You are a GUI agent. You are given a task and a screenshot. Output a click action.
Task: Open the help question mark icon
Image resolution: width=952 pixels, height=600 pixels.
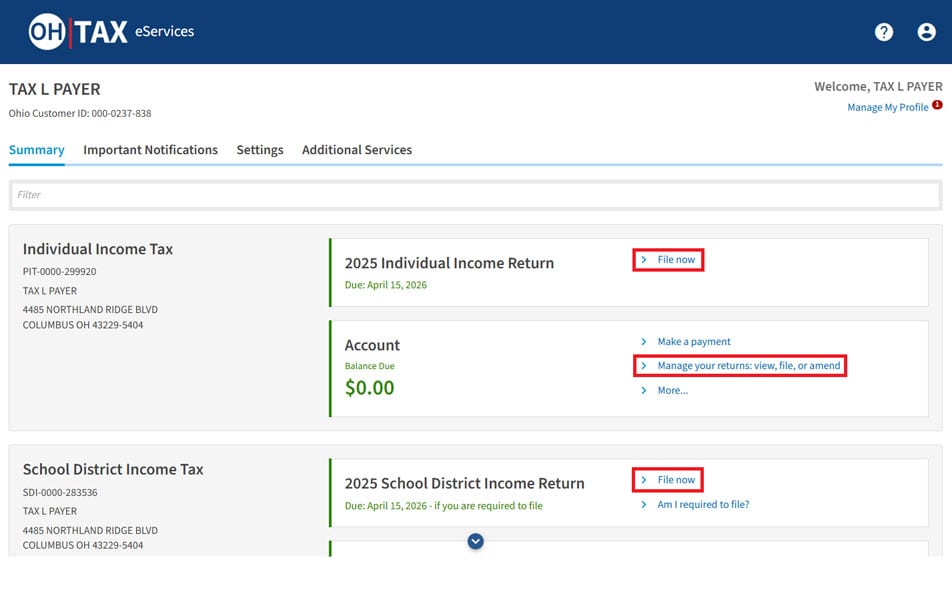tap(883, 32)
